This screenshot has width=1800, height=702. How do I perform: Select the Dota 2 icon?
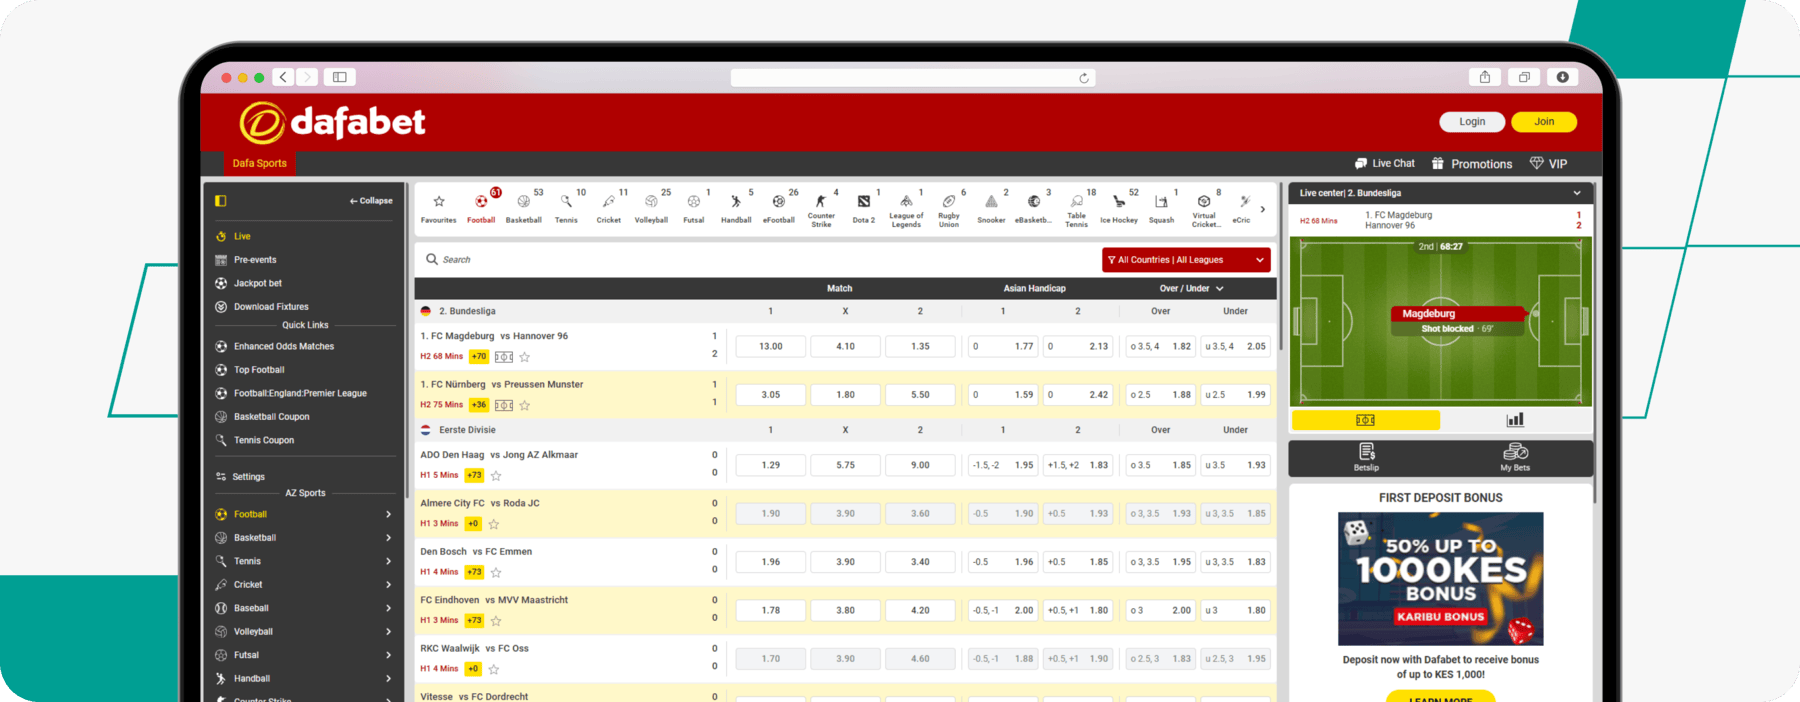tap(864, 208)
